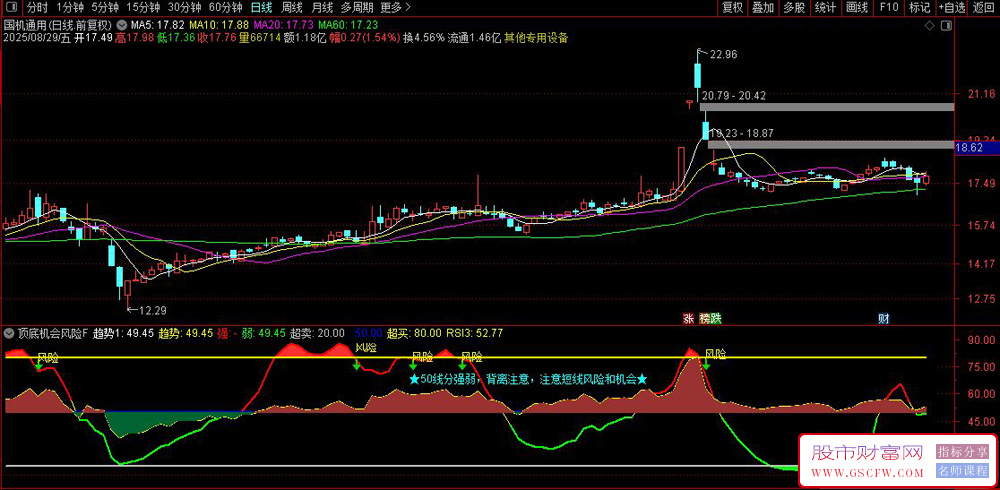Toggle the right-side panel icon
1000x490 pixels.
(946, 26)
